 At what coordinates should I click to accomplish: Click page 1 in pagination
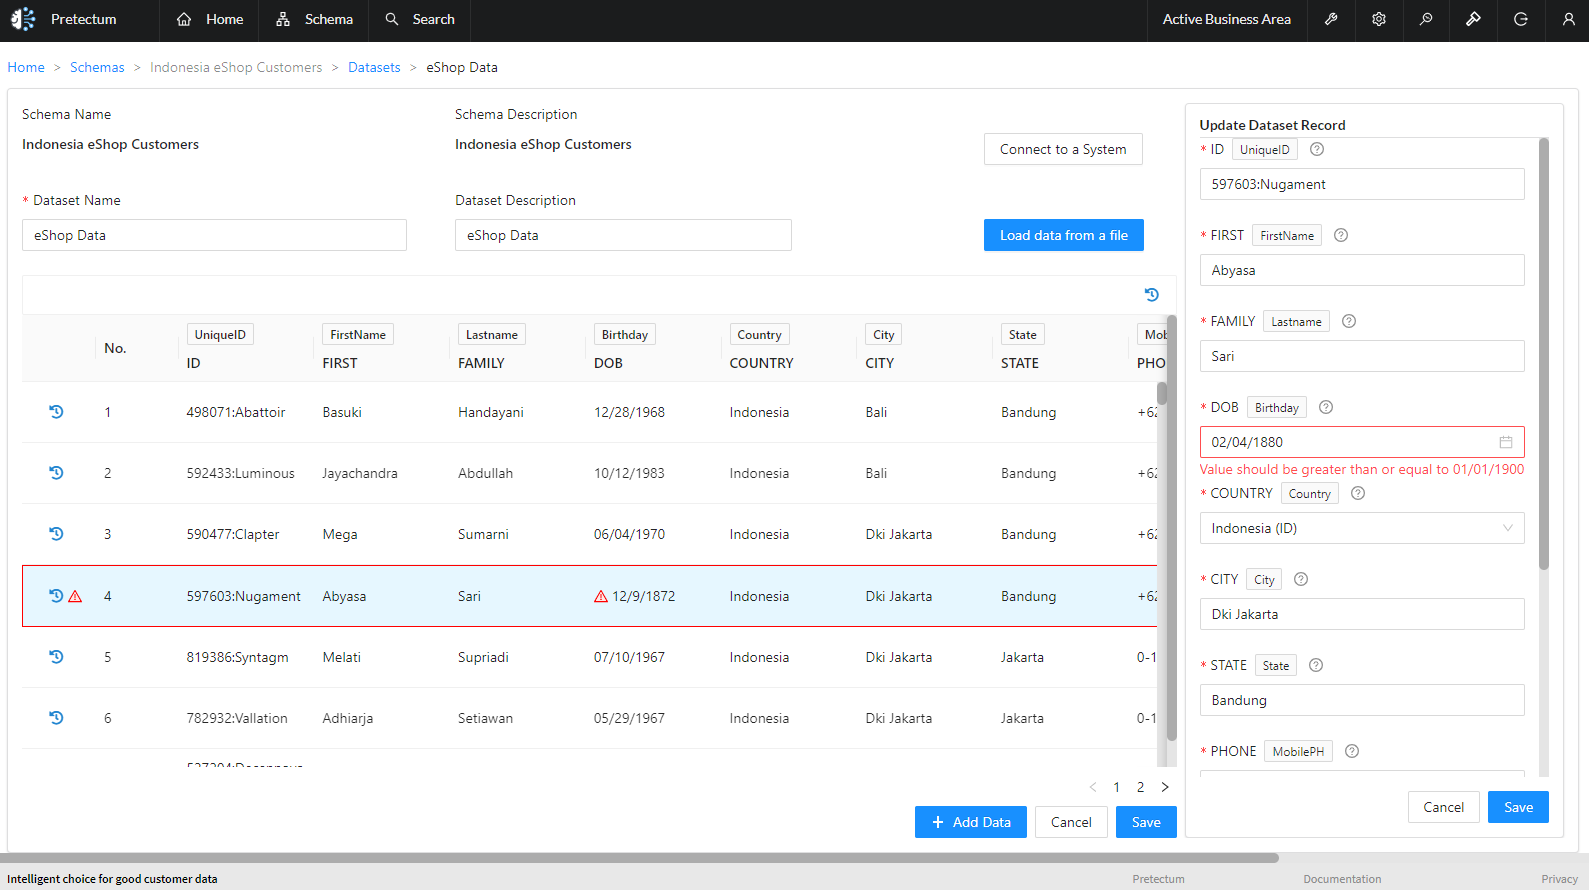1116,787
